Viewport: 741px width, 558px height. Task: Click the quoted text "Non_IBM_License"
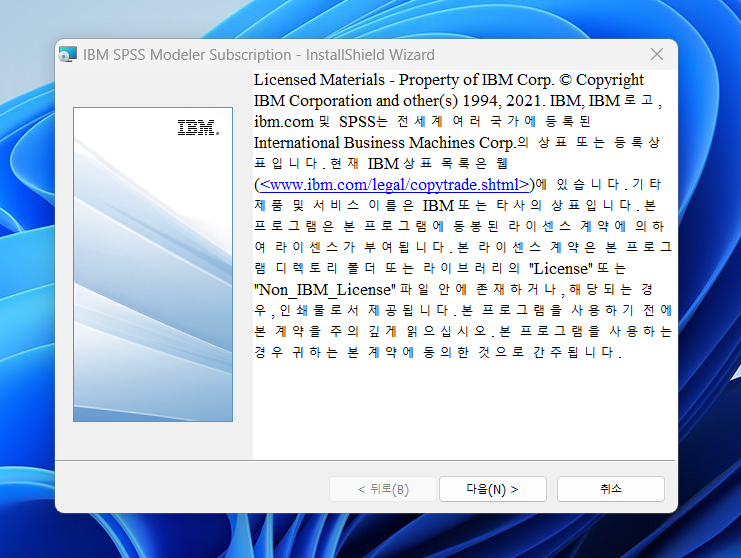click(x=325, y=290)
